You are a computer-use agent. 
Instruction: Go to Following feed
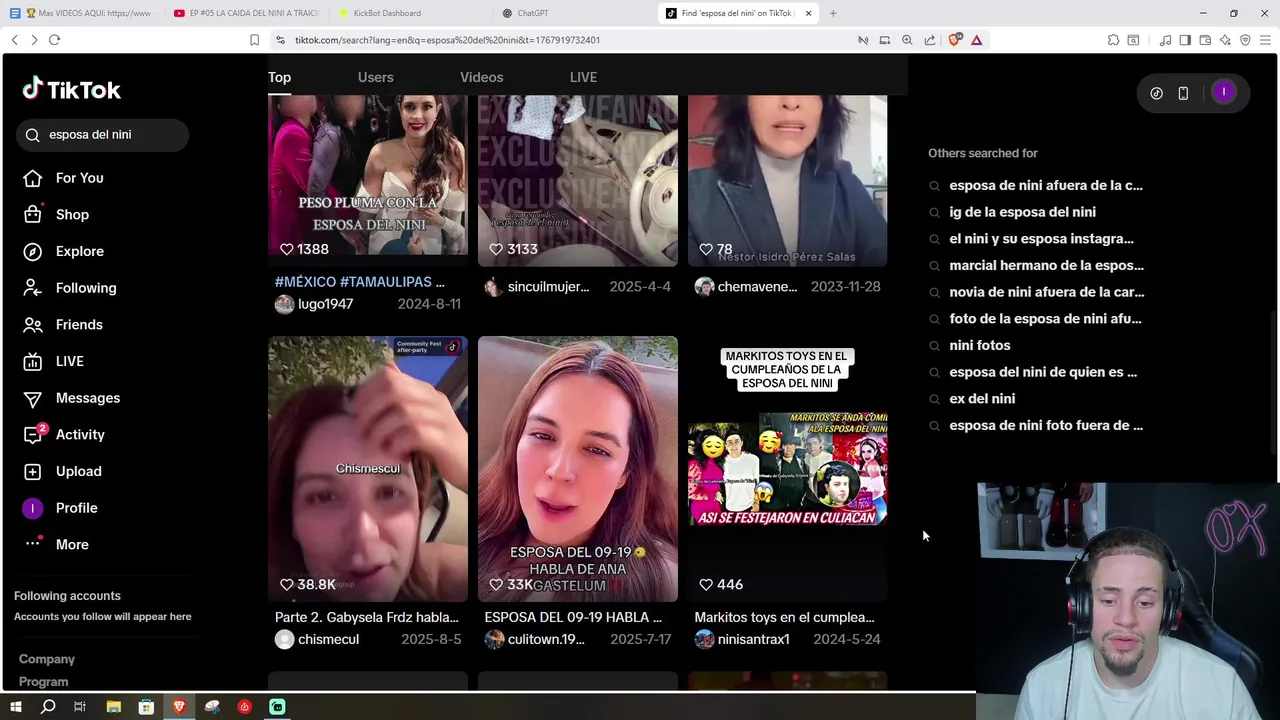pyautogui.click(x=70, y=288)
